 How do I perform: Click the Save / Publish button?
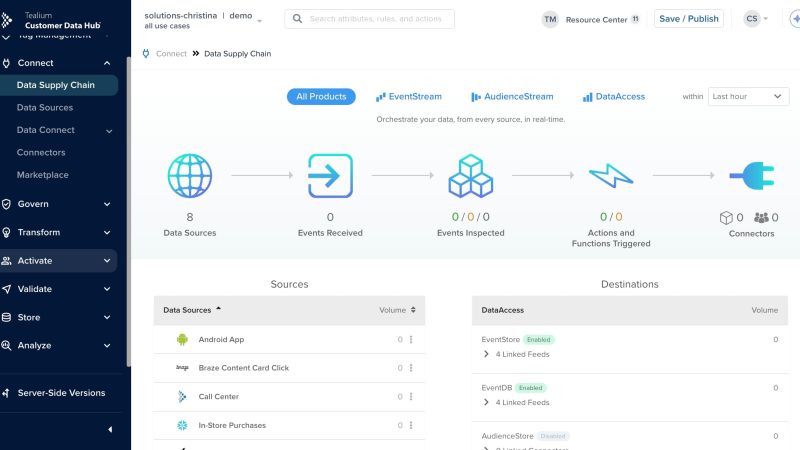point(688,19)
